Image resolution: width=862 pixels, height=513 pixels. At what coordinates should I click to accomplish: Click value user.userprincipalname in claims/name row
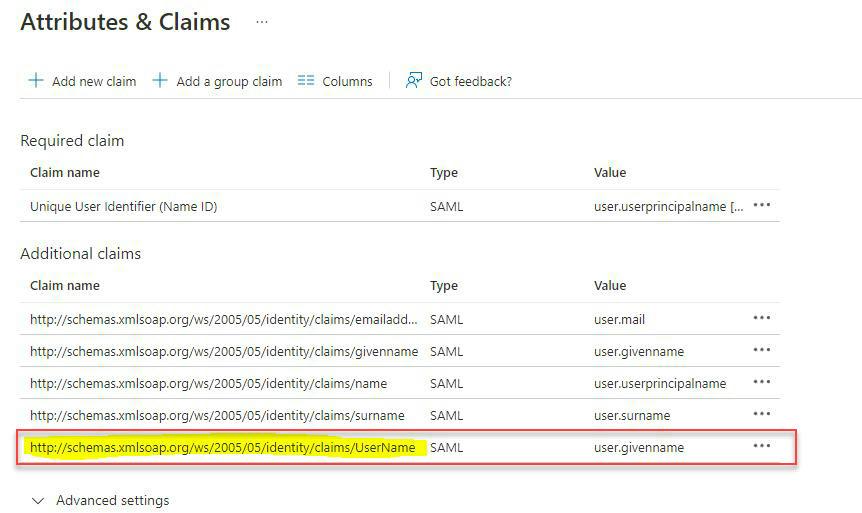click(660, 383)
